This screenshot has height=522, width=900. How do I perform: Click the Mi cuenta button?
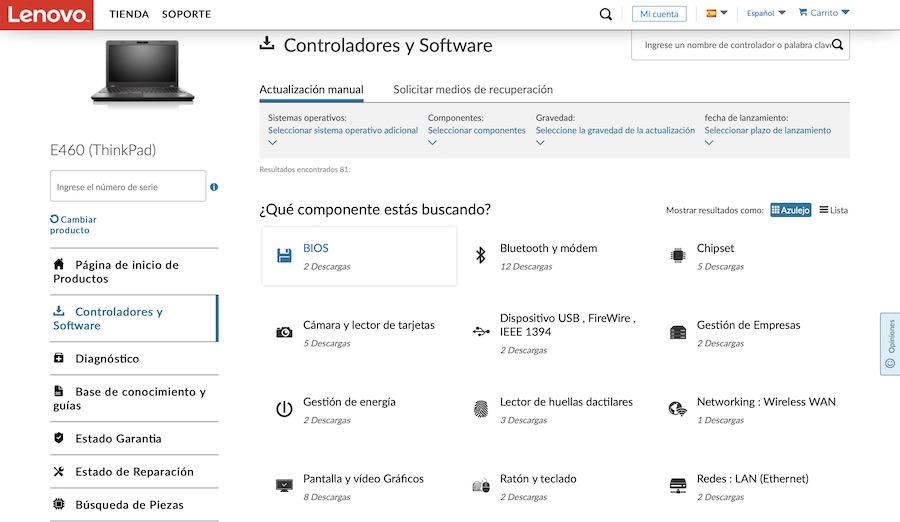[659, 14]
